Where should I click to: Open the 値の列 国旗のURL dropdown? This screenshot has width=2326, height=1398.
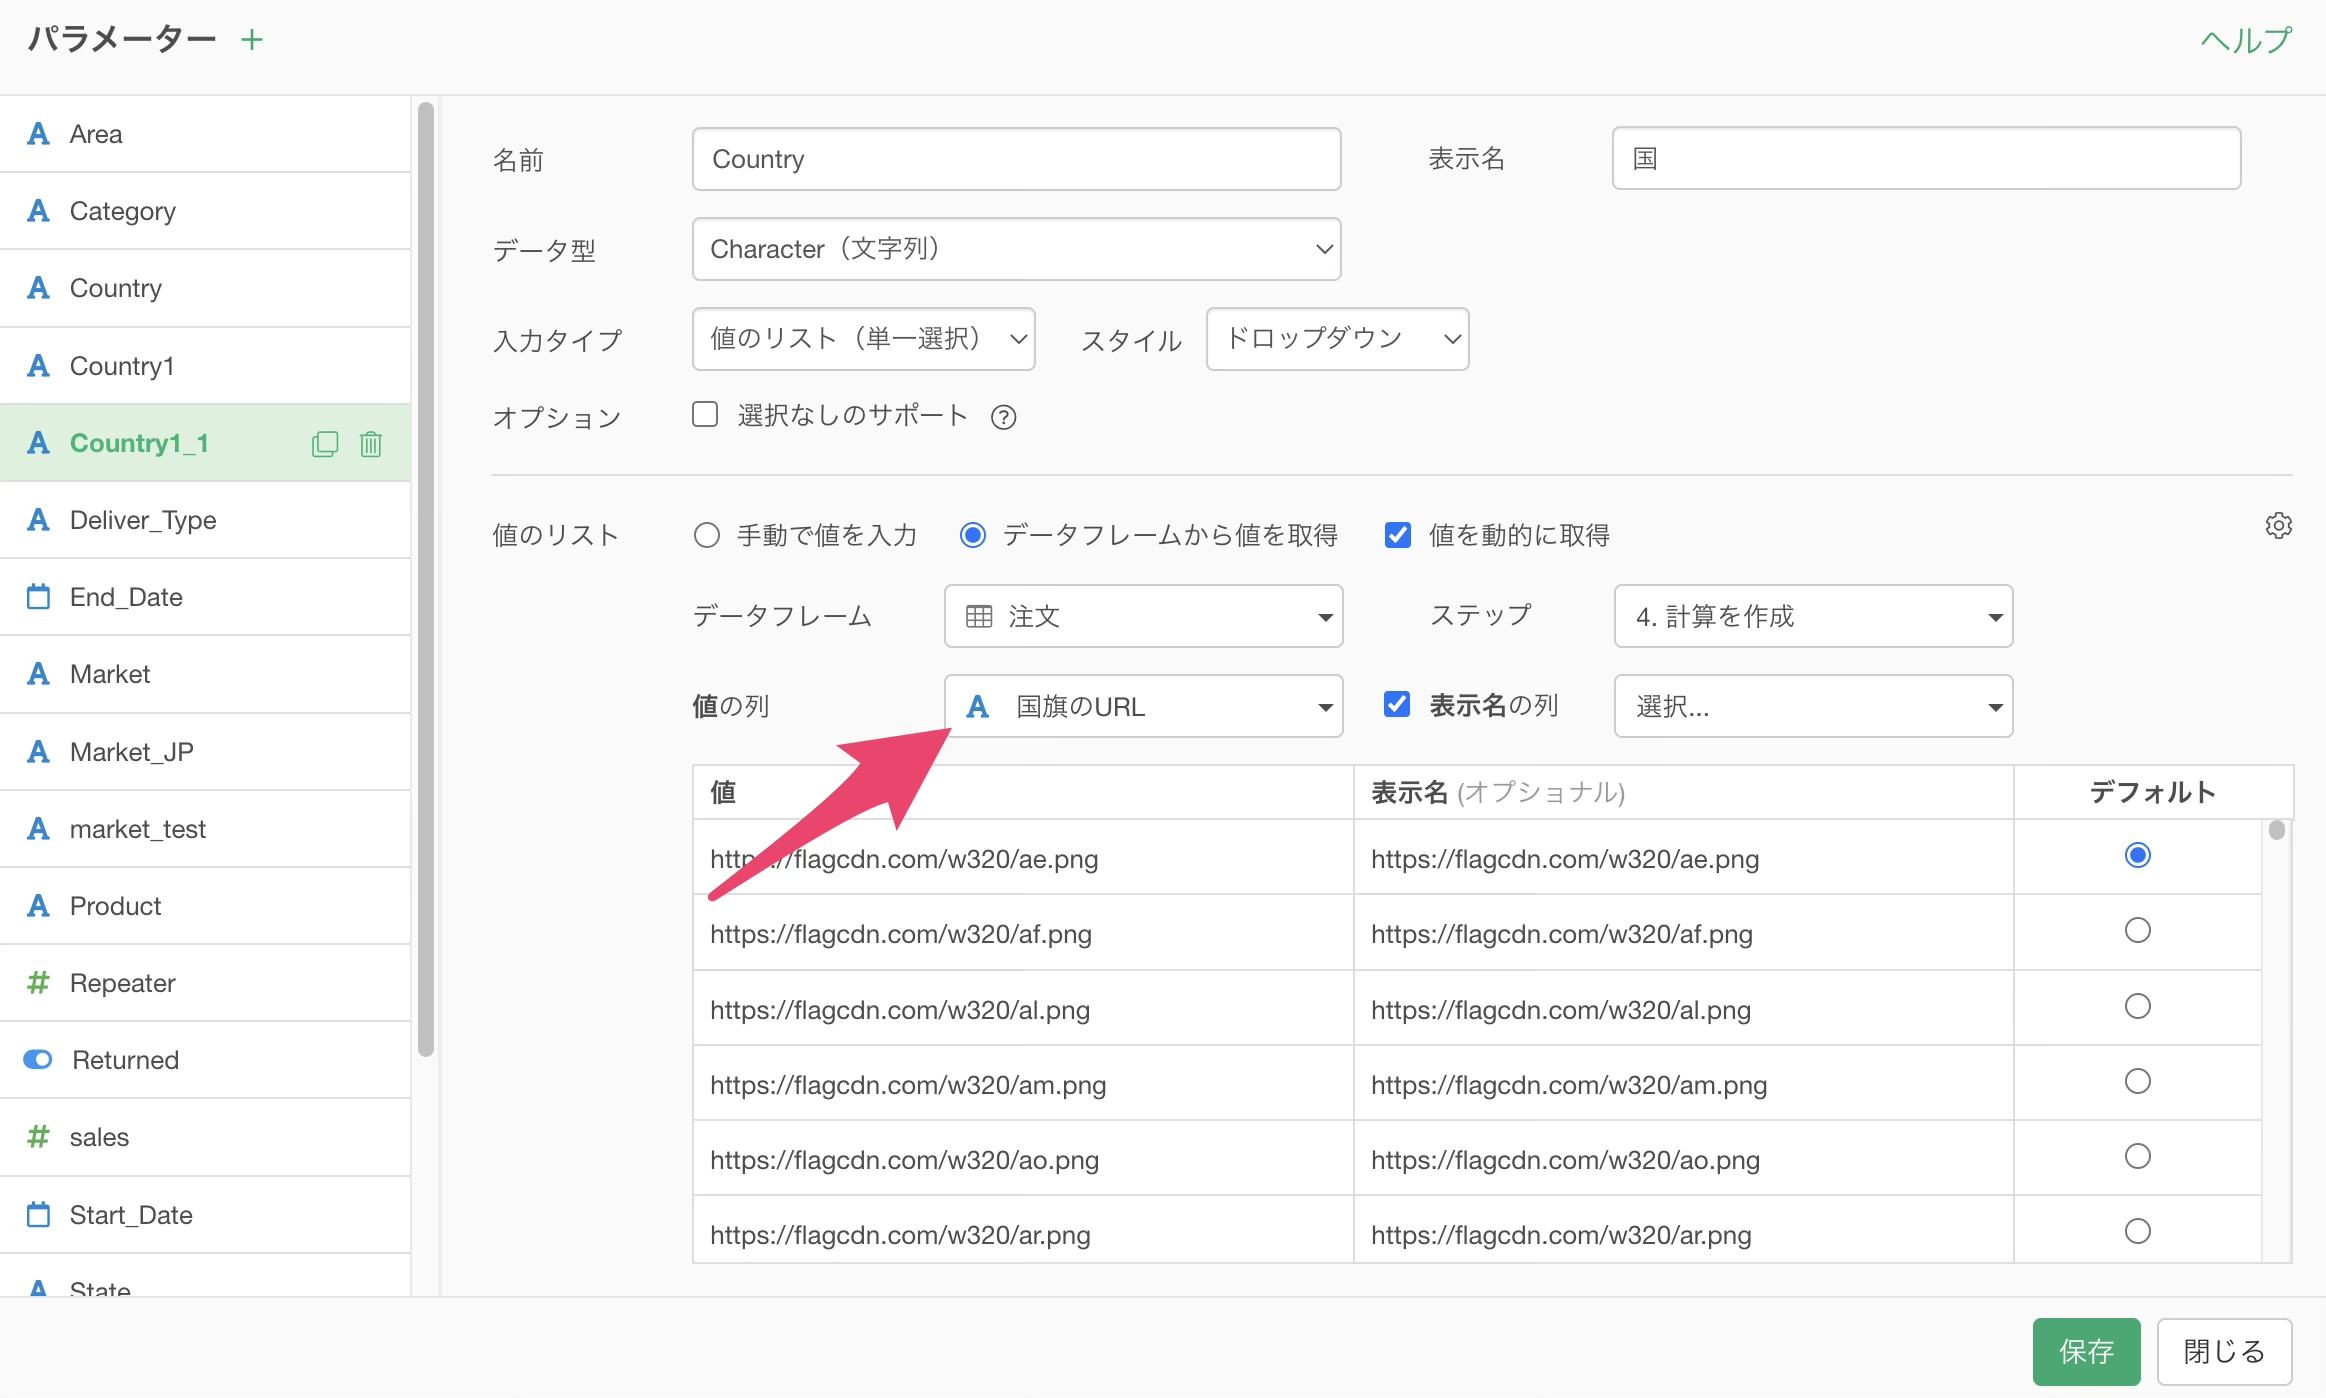[x=1143, y=707]
